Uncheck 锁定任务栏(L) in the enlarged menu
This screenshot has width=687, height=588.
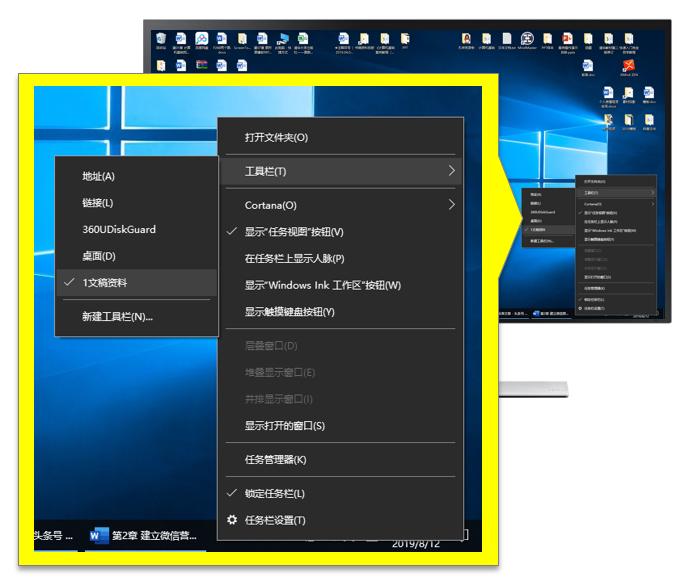point(340,493)
